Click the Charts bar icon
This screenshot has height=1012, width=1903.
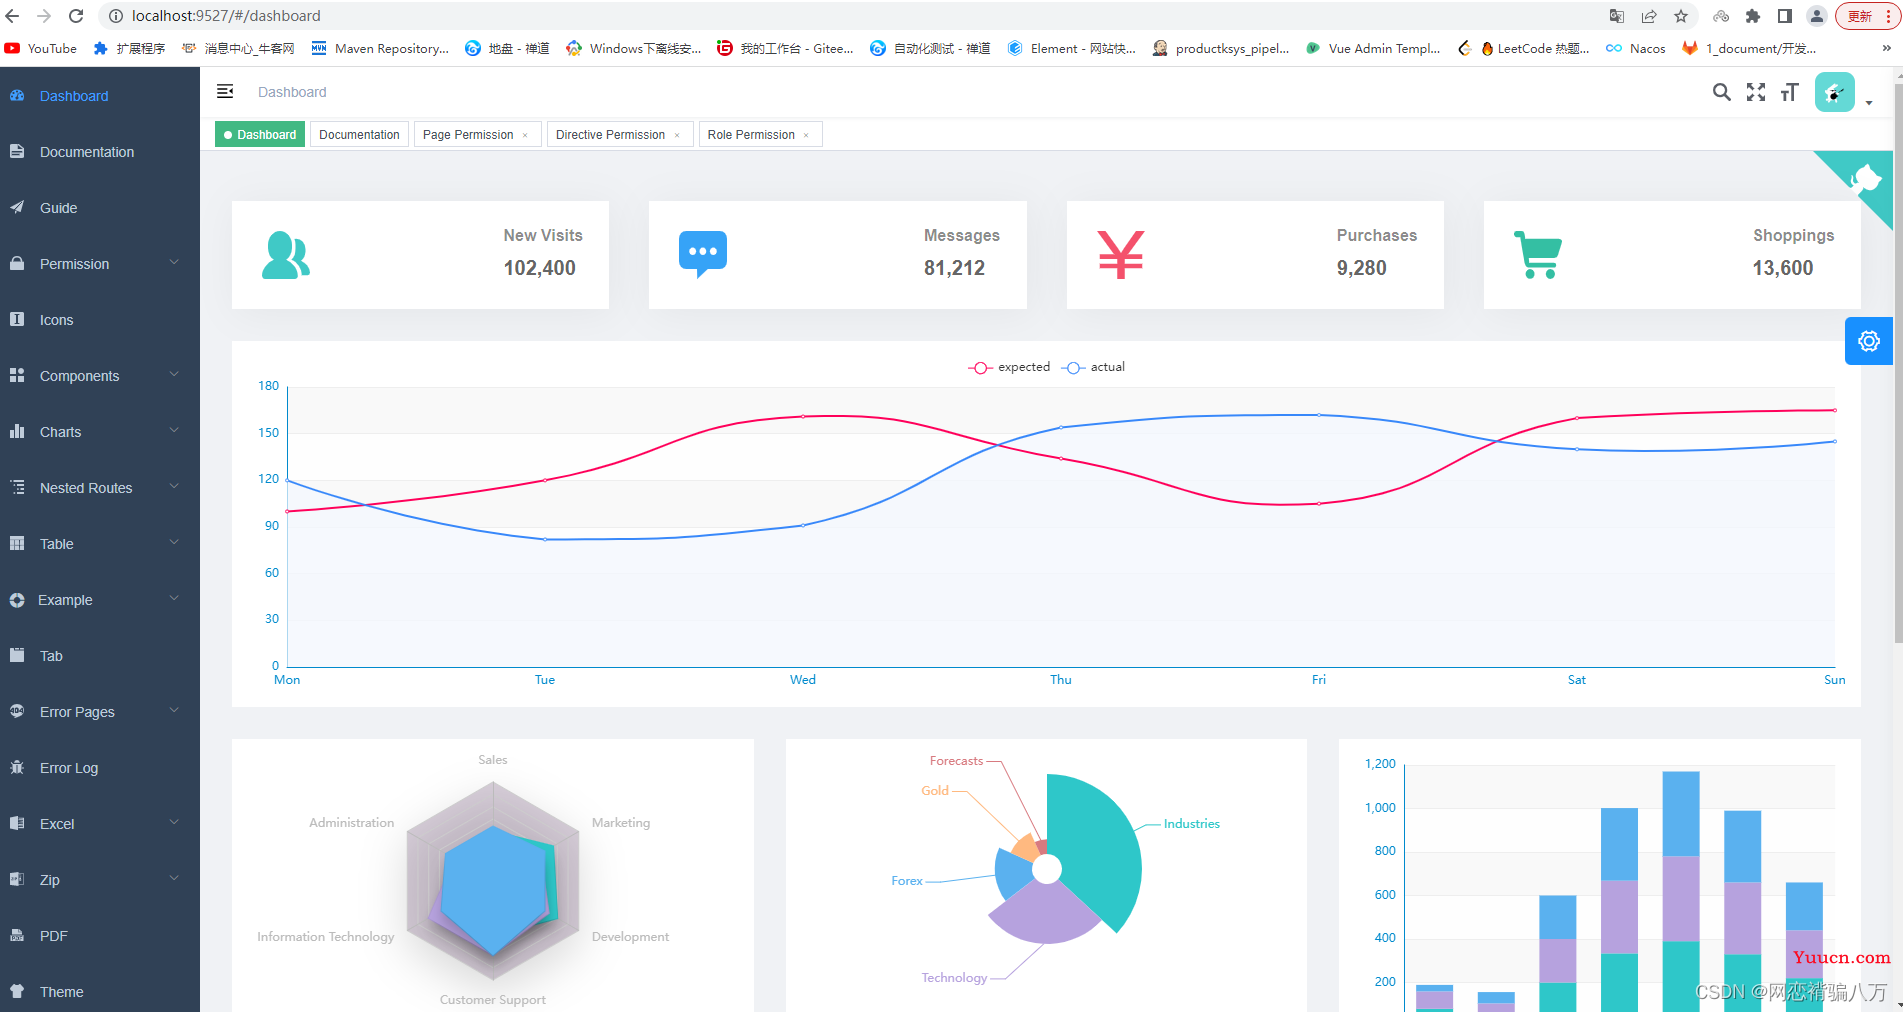pos(17,432)
